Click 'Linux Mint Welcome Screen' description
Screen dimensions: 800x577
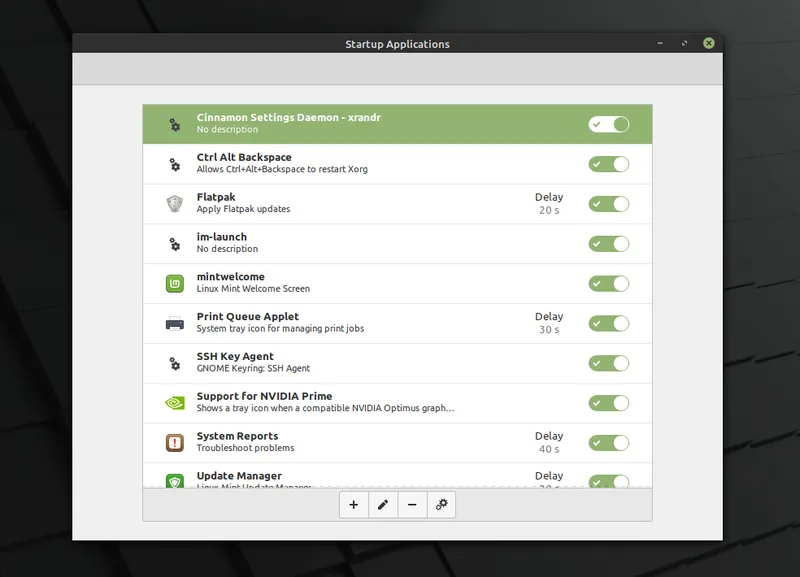click(253, 289)
